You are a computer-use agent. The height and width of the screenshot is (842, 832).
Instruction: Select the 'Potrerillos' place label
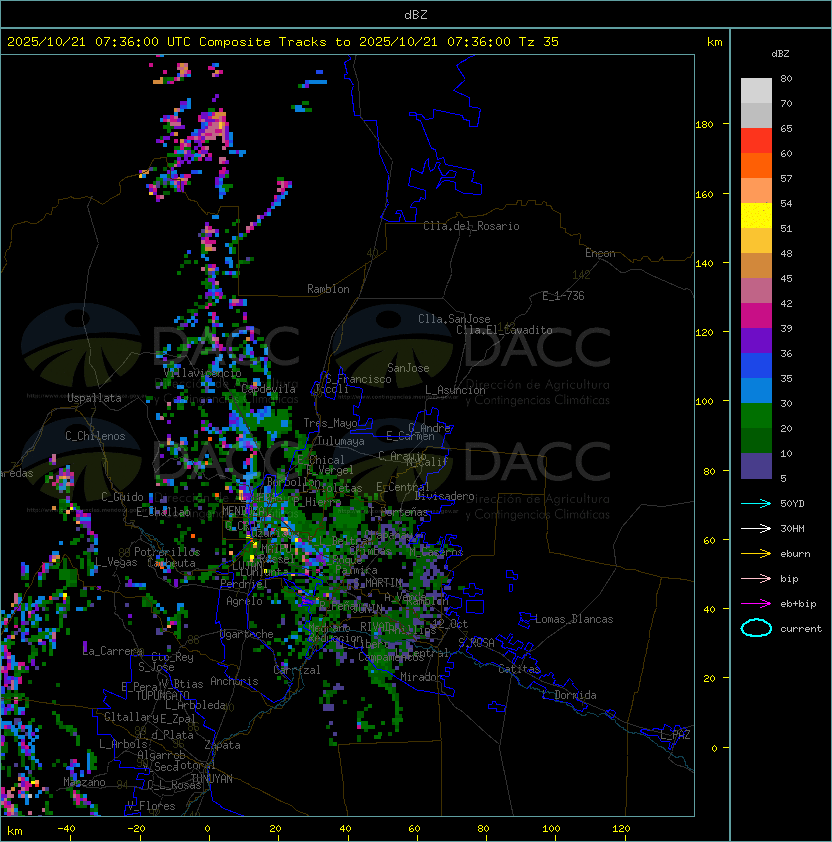point(167,552)
